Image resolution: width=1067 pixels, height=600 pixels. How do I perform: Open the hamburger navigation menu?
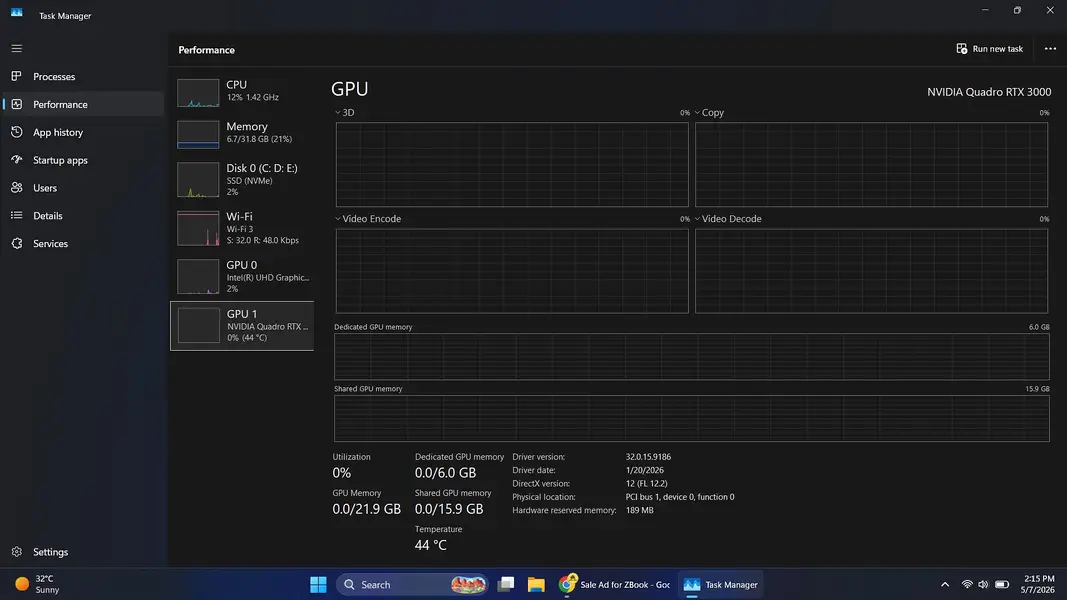tap(16, 48)
